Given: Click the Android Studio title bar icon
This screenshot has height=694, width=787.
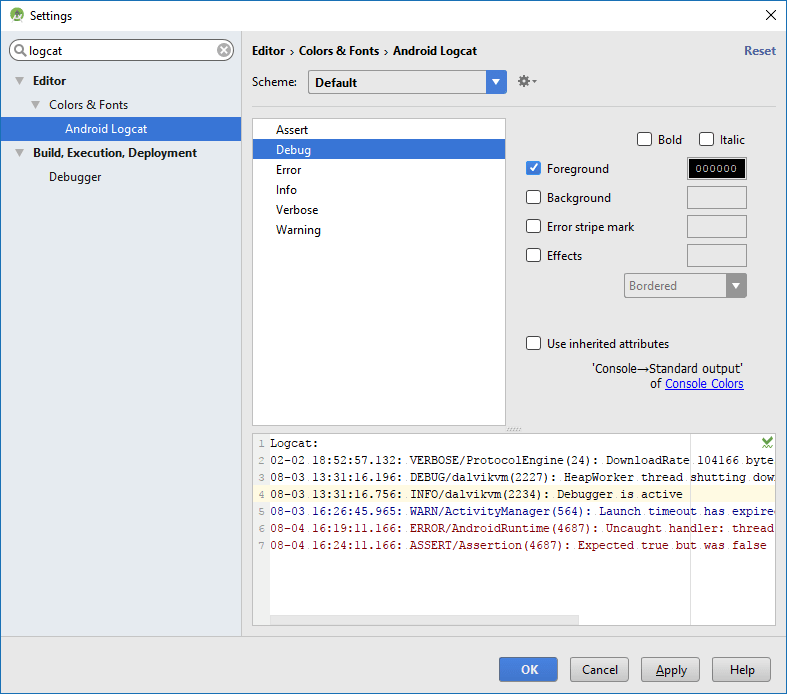Looking at the screenshot, I should (x=16, y=15).
